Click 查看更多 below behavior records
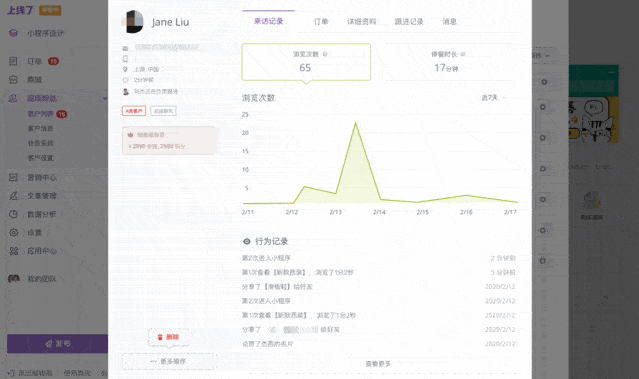 pyautogui.click(x=378, y=364)
